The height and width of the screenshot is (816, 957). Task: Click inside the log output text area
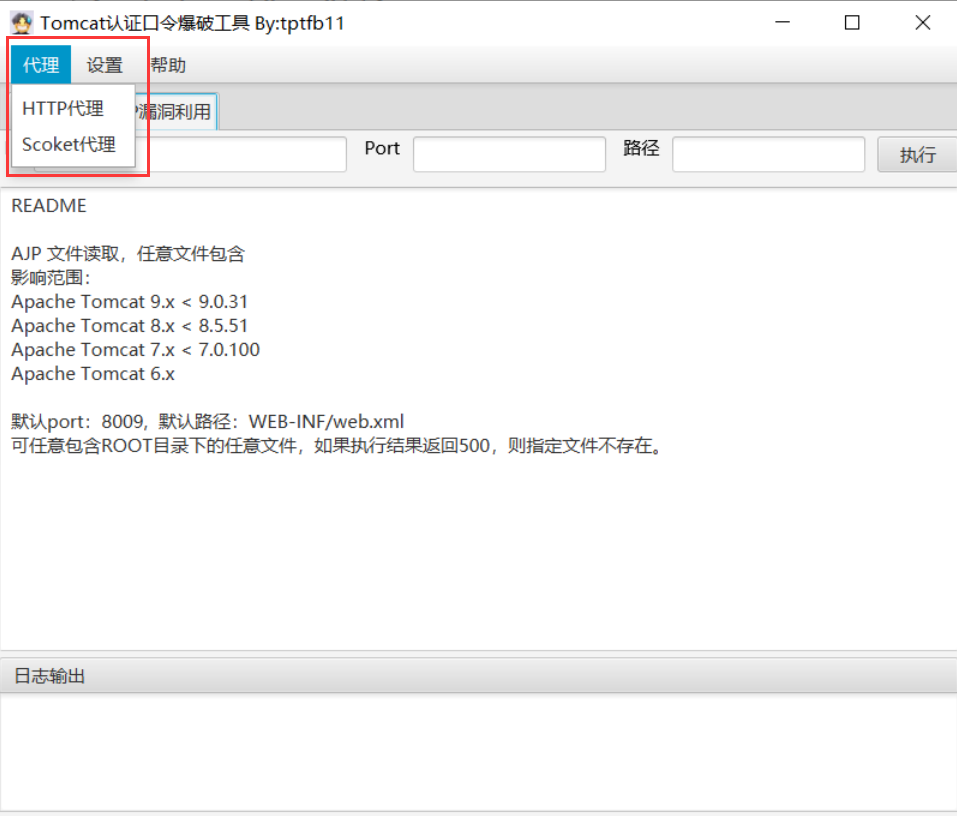478,752
